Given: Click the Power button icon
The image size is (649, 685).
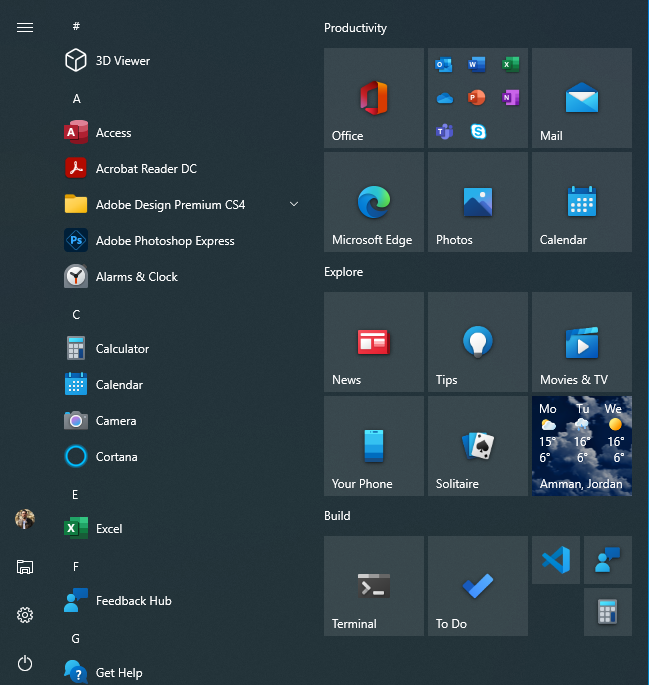Looking at the screenshot, I should (x=25, y=663).
